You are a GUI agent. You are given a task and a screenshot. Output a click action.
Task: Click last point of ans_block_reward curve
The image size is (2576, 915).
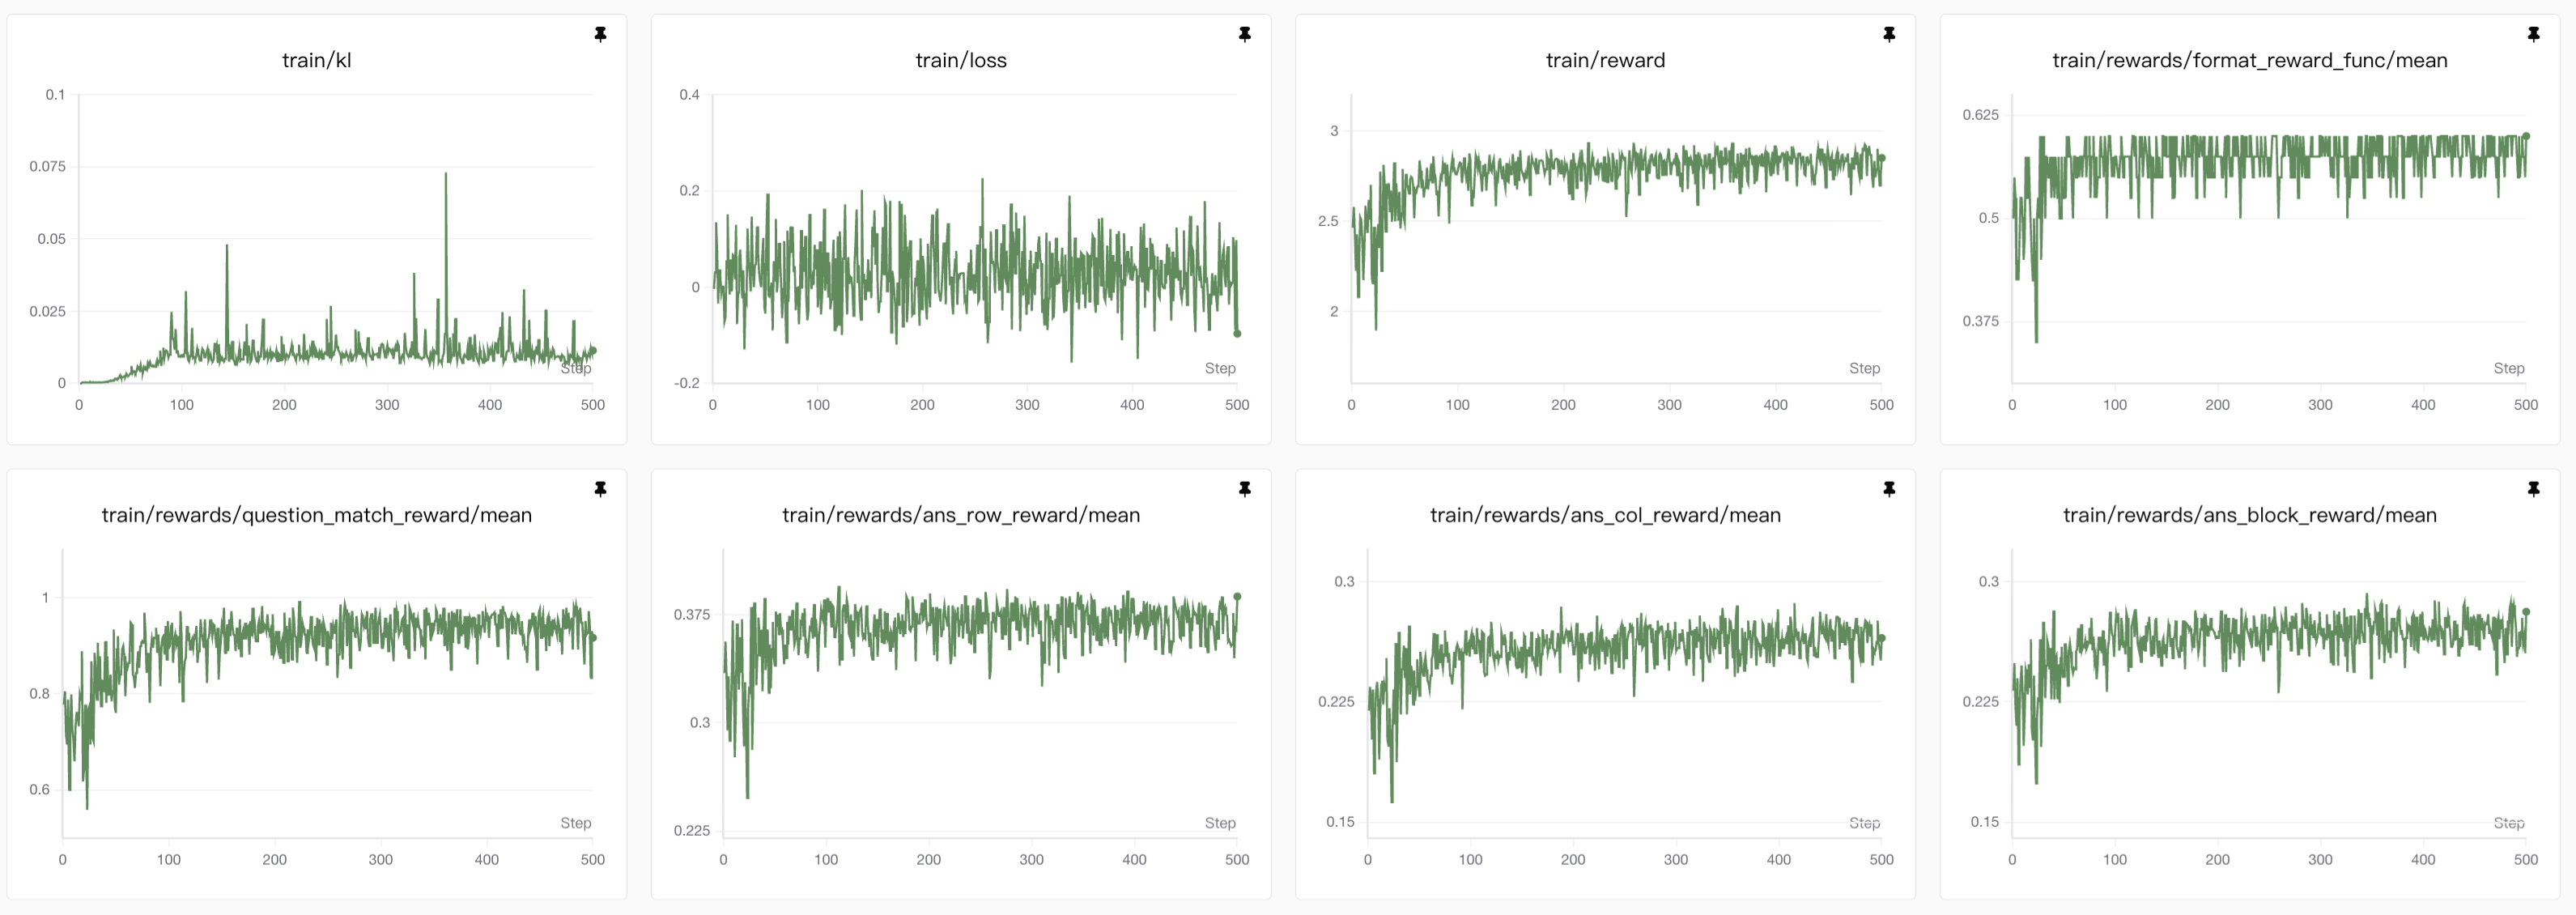pyautogui.click(x=2526, y=612)
